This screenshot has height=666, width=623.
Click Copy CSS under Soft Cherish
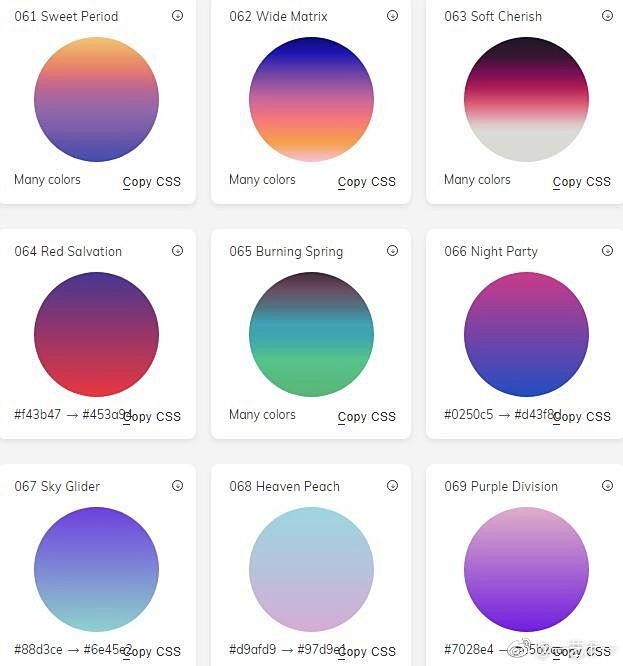(582, 182)
